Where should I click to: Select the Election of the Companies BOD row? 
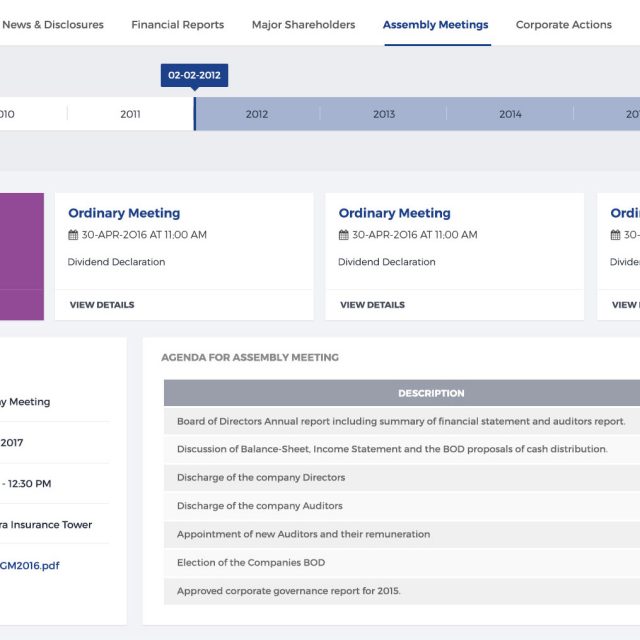tap(402, 563)
